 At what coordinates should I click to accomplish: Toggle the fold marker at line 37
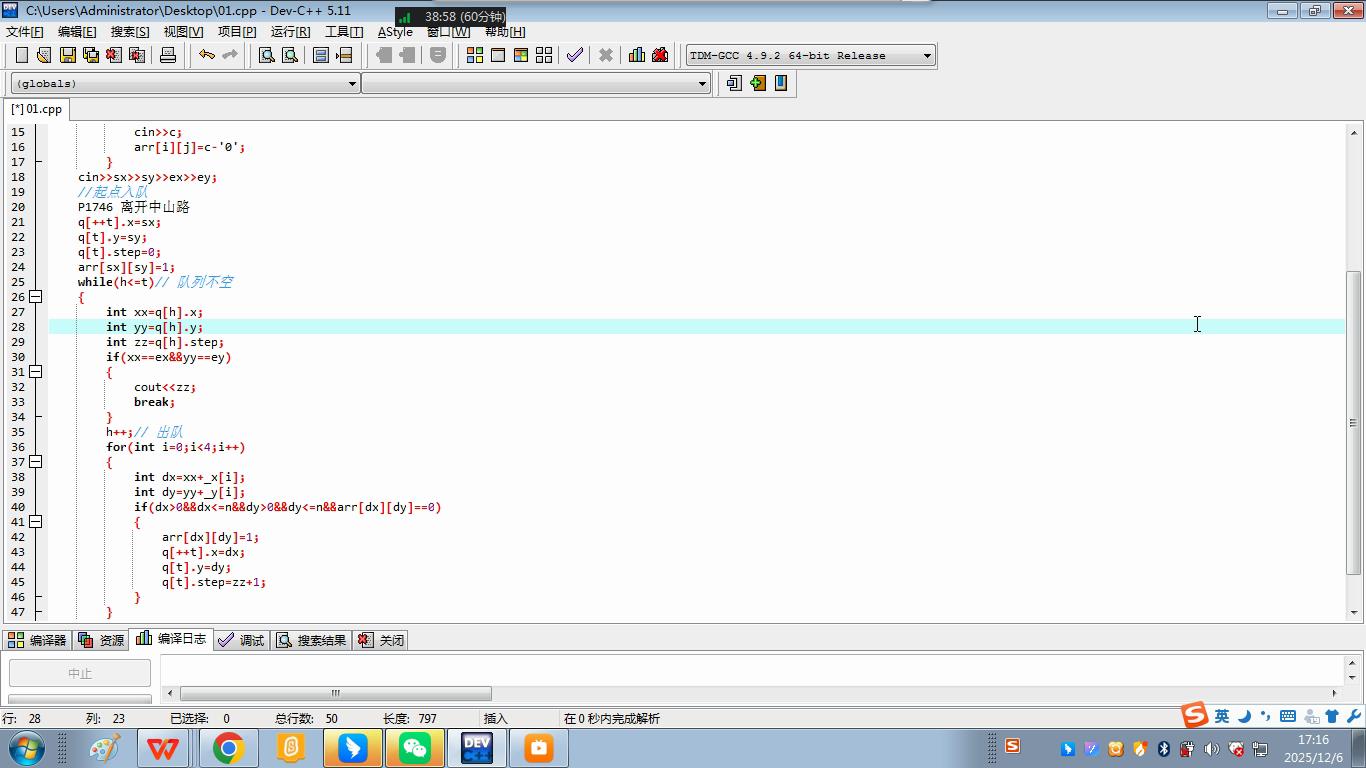[35, 462]
